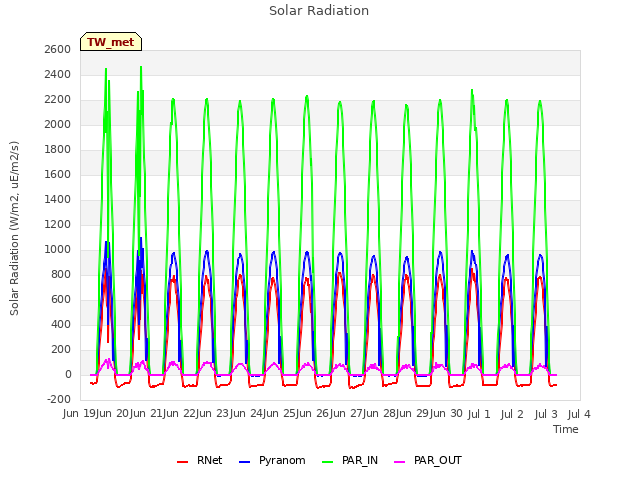Click the Jun 19 x-axis date label
Viewport: 640px width, 480px height.
(x=80, y=414)
